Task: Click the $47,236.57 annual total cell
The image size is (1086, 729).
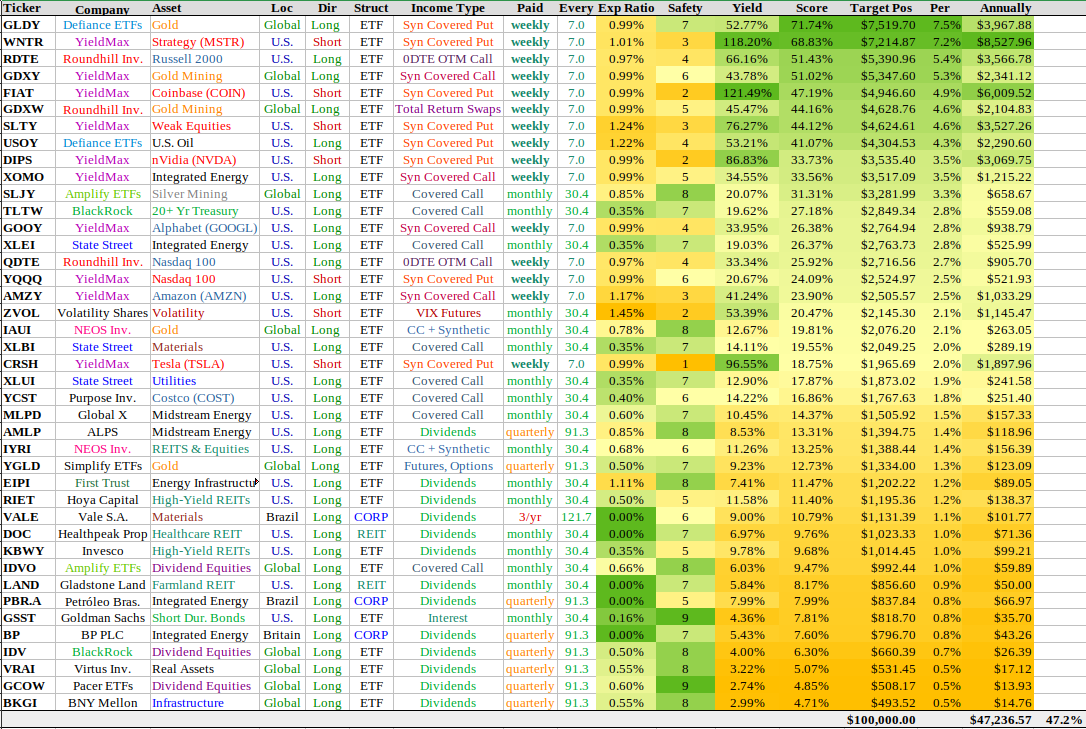Action: 1000,720
